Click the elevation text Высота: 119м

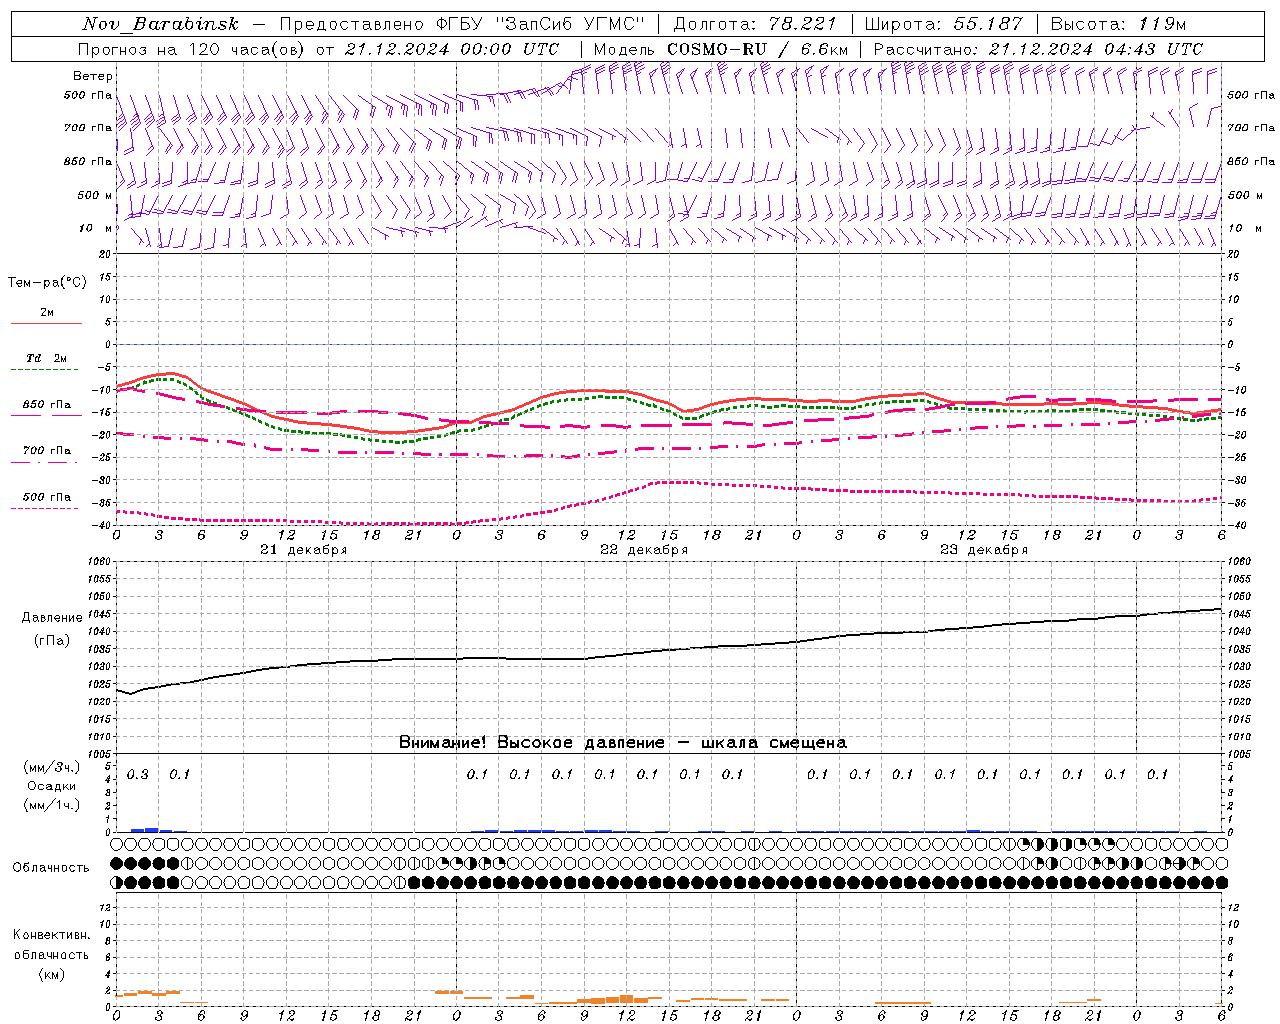1118,24
